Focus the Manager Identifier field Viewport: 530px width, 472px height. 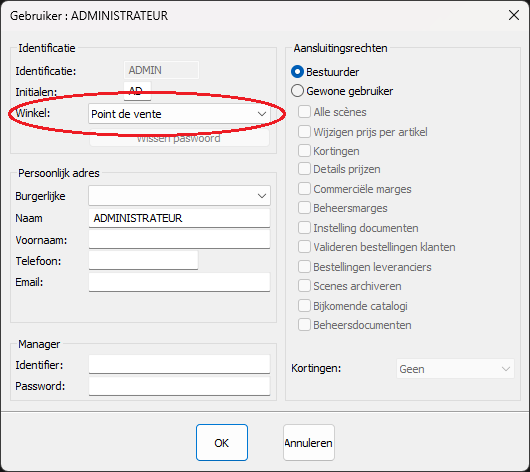(x=179, y=364)
